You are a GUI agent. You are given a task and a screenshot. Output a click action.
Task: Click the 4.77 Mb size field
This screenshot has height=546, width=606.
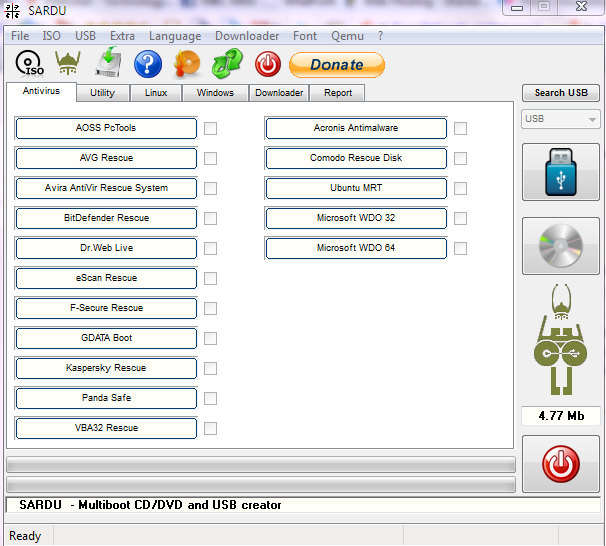coord(561,416)
